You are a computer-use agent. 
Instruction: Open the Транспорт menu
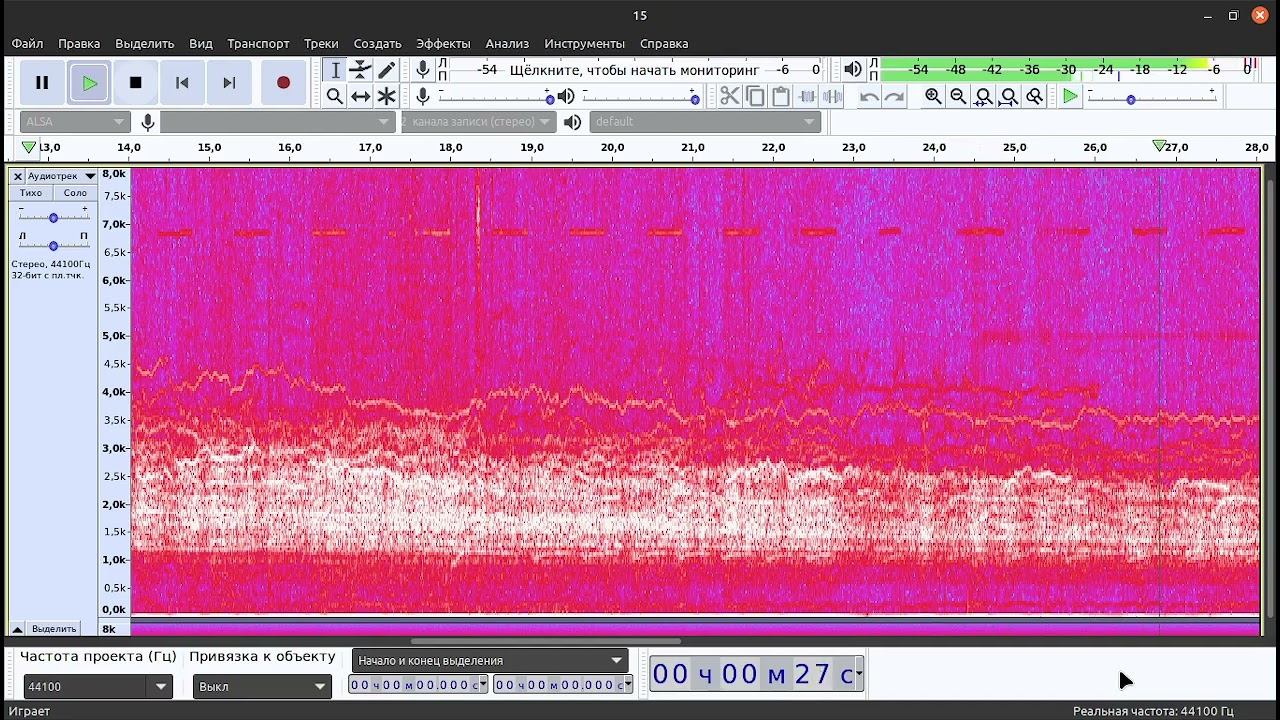click(x=258, y=44)
